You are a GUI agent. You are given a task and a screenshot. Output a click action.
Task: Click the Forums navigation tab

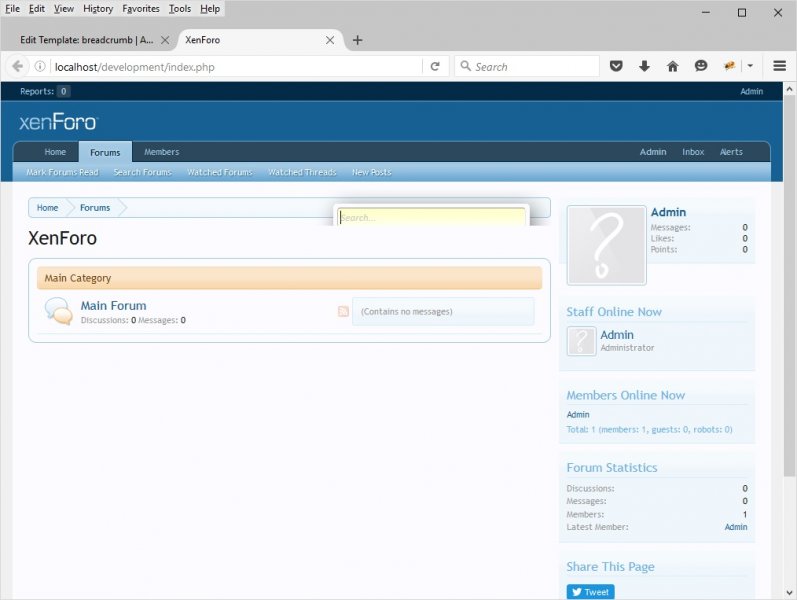105,152
